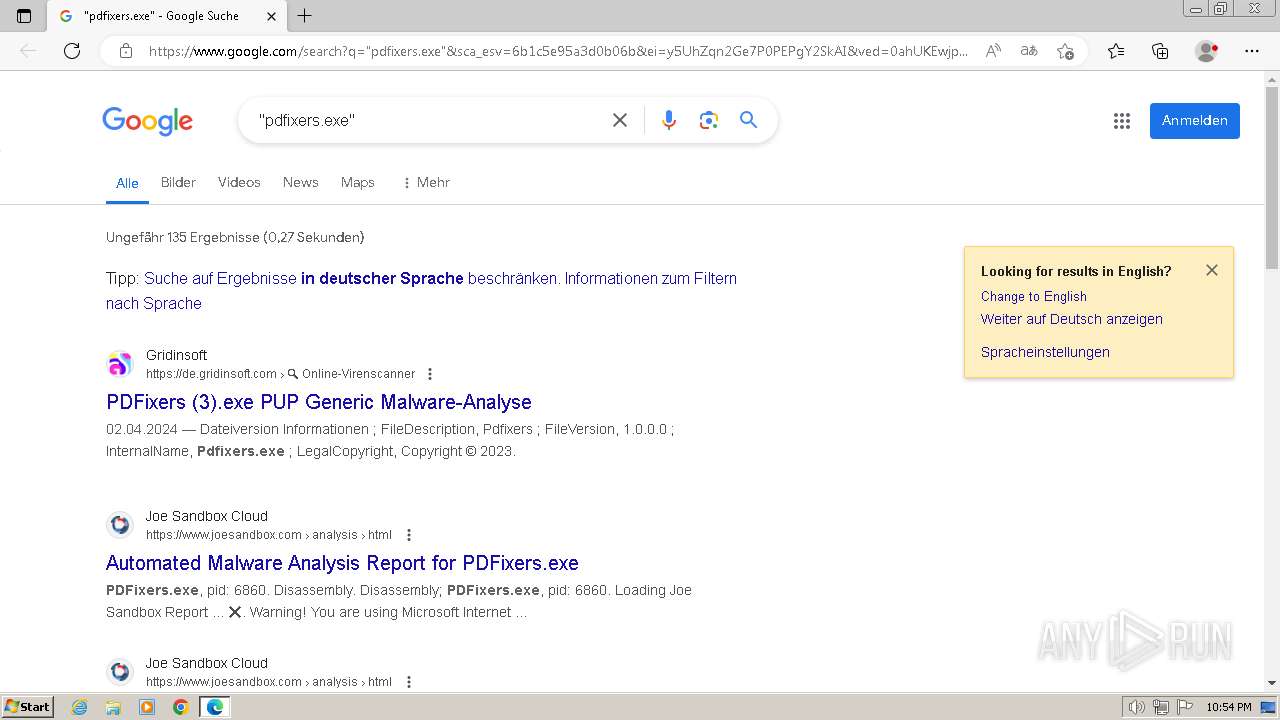Expand the Mehr menu
Screen dimensions: 1280x720
(426, 182)
